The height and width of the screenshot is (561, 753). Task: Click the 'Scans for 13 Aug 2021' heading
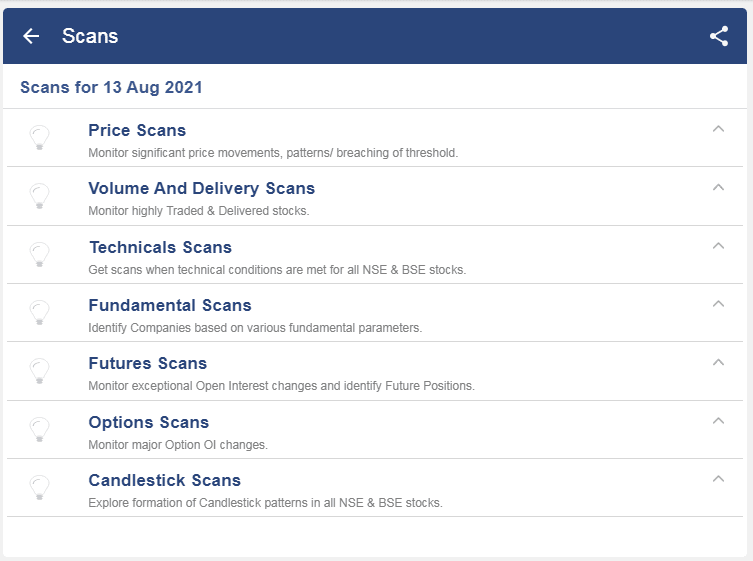point(111,87)
